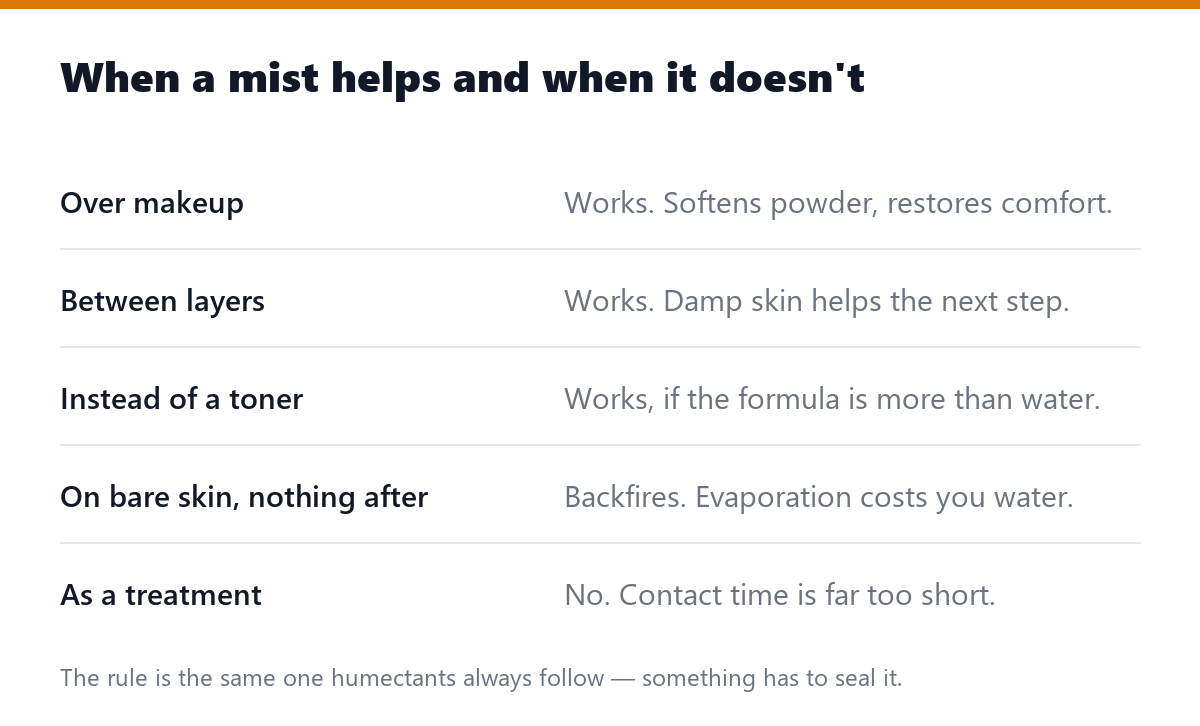Click the divider line below 'Over makeup'

600,249
